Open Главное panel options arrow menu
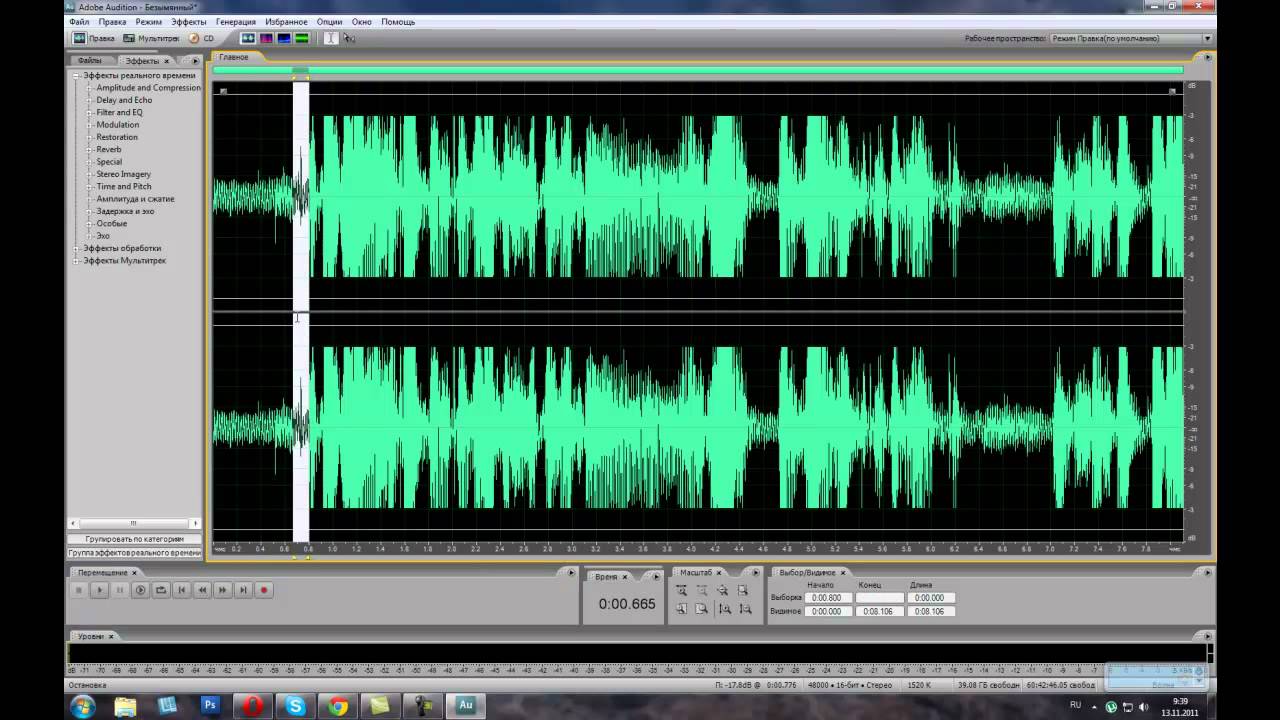Viewport: 1280px width, 720px height. coord(1209,57)
